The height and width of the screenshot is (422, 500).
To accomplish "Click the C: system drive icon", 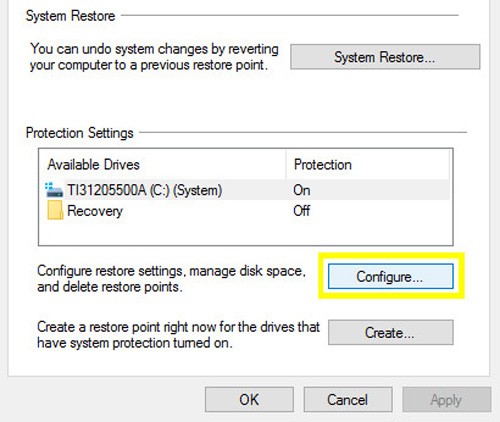I will coord(54,190).
